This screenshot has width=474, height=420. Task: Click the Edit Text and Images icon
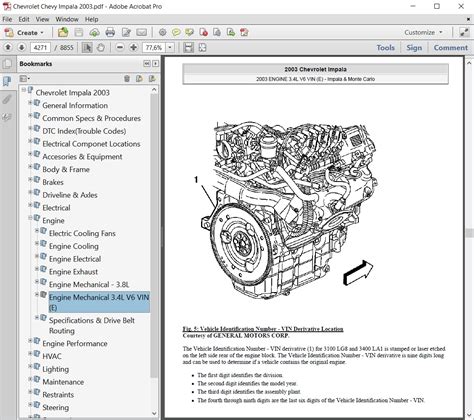126,32
